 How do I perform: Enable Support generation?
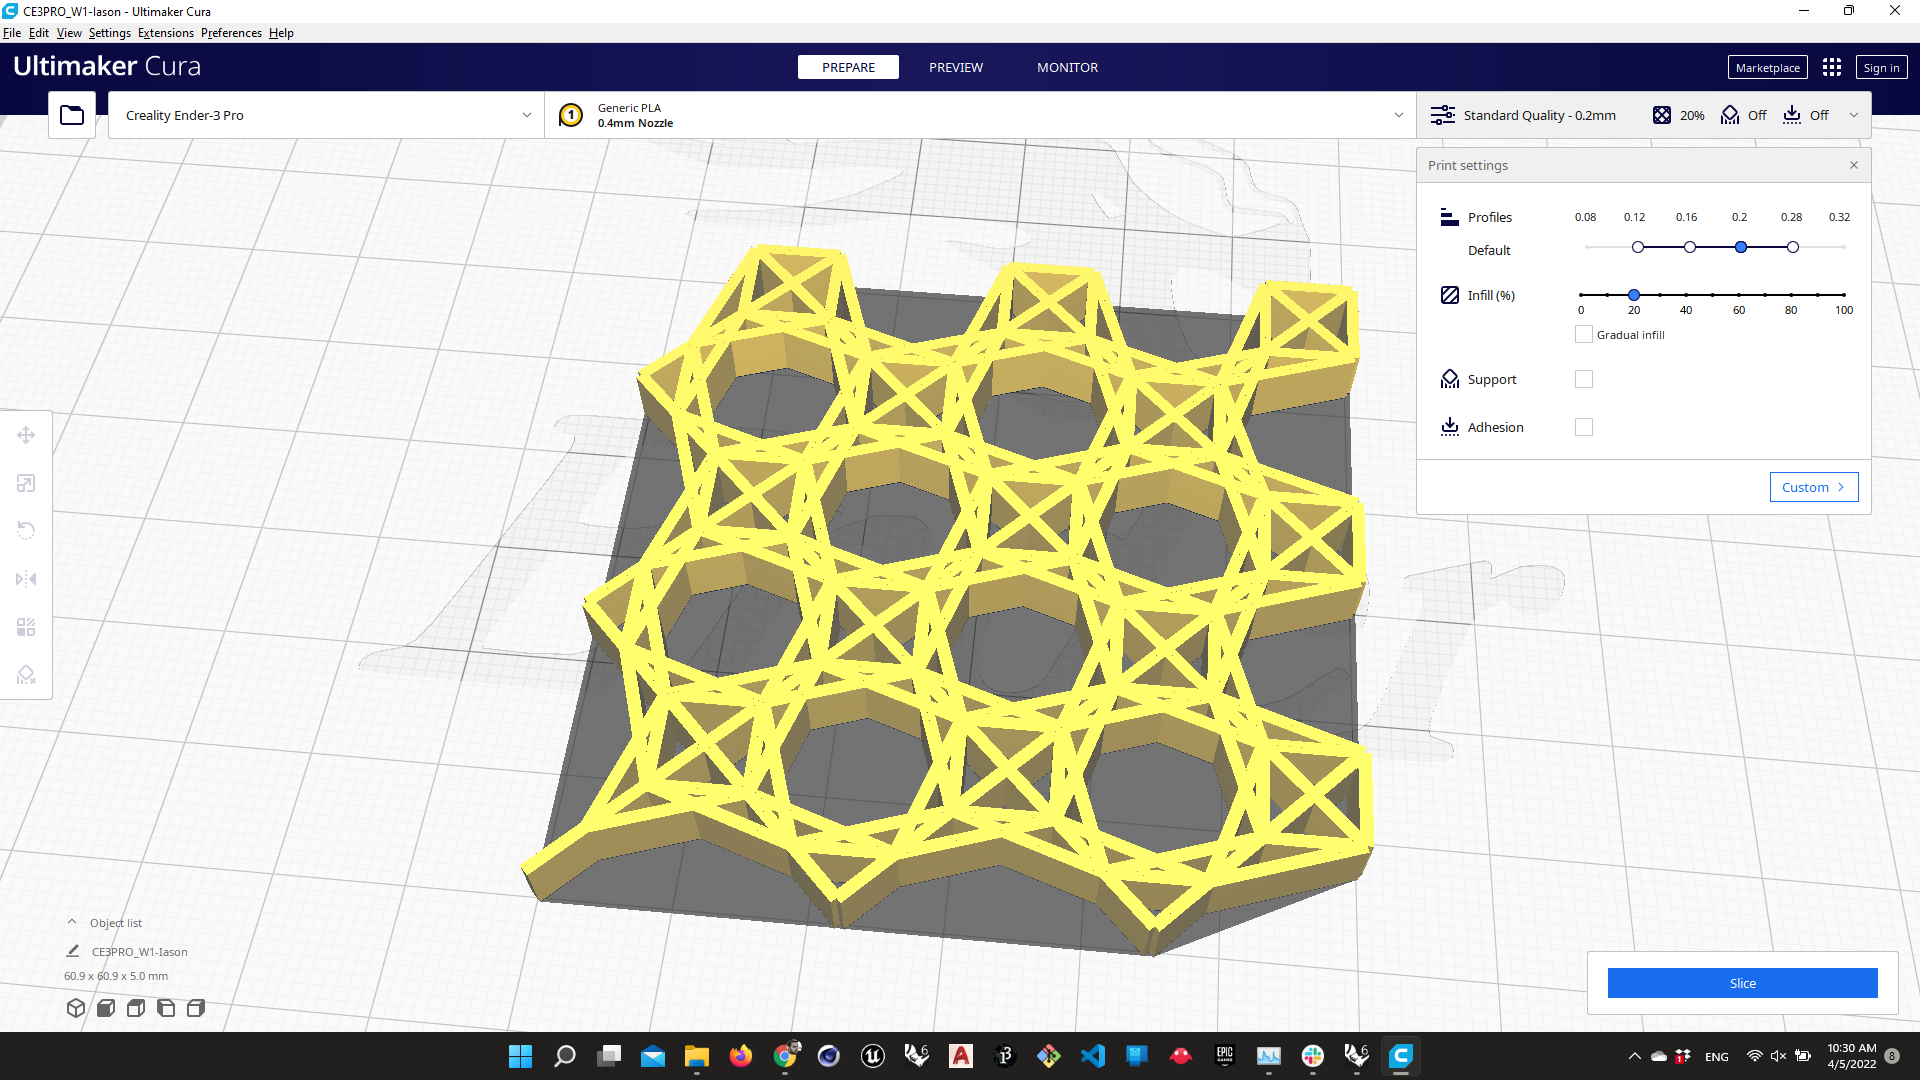[1583, 379]
